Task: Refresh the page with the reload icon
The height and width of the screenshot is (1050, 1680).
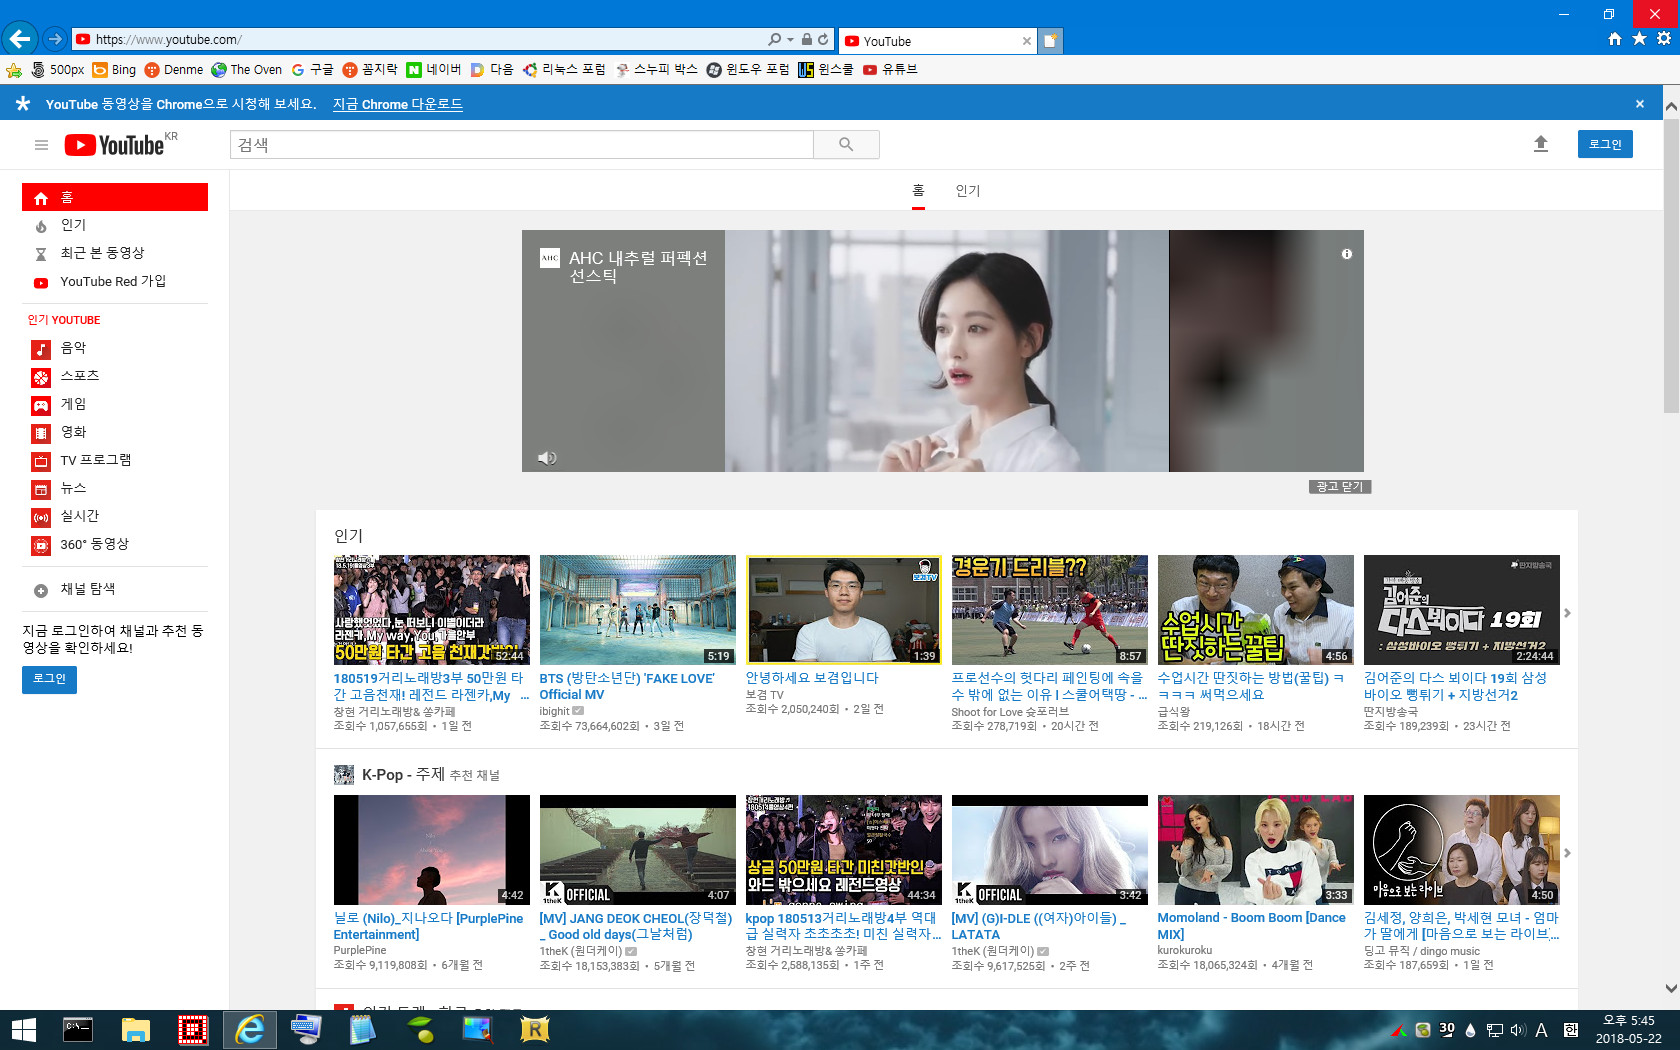Action: (823, 40)
